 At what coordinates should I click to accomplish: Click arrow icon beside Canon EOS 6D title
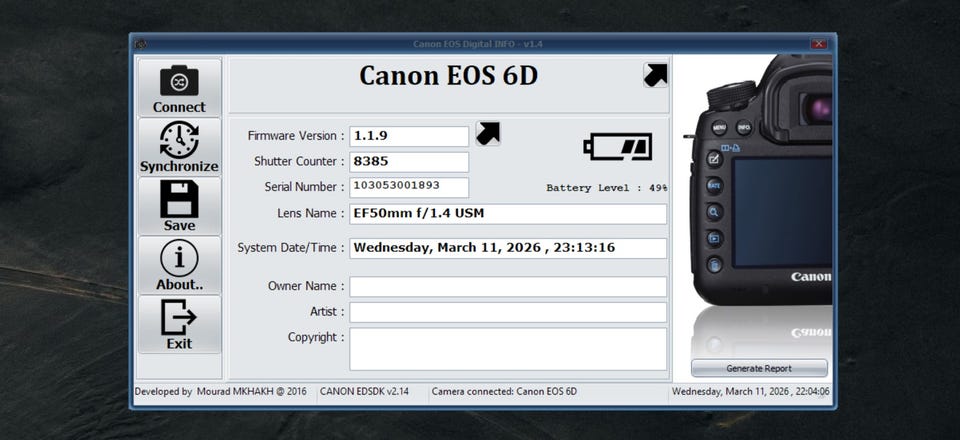[x=655, y=75]
